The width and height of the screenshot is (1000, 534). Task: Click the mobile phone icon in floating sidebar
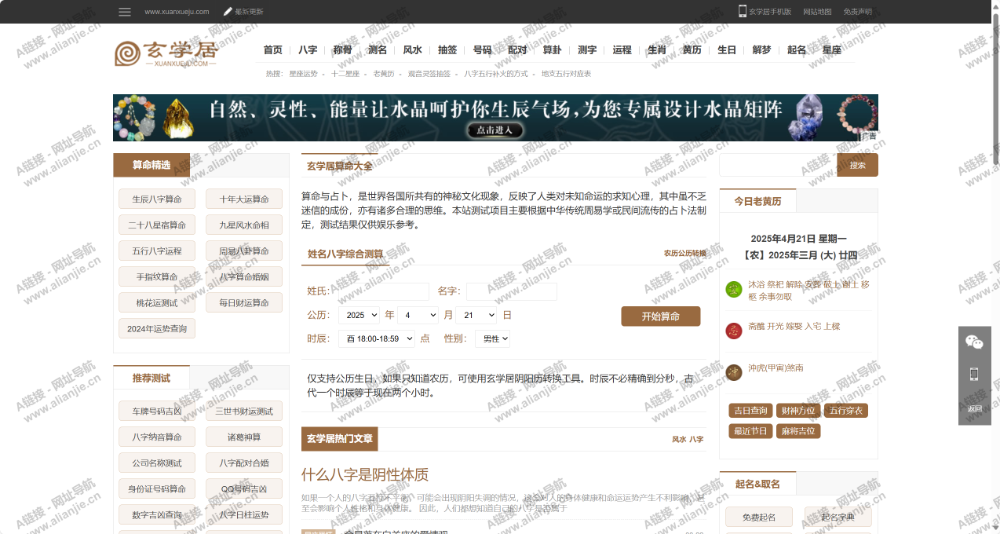974,374
